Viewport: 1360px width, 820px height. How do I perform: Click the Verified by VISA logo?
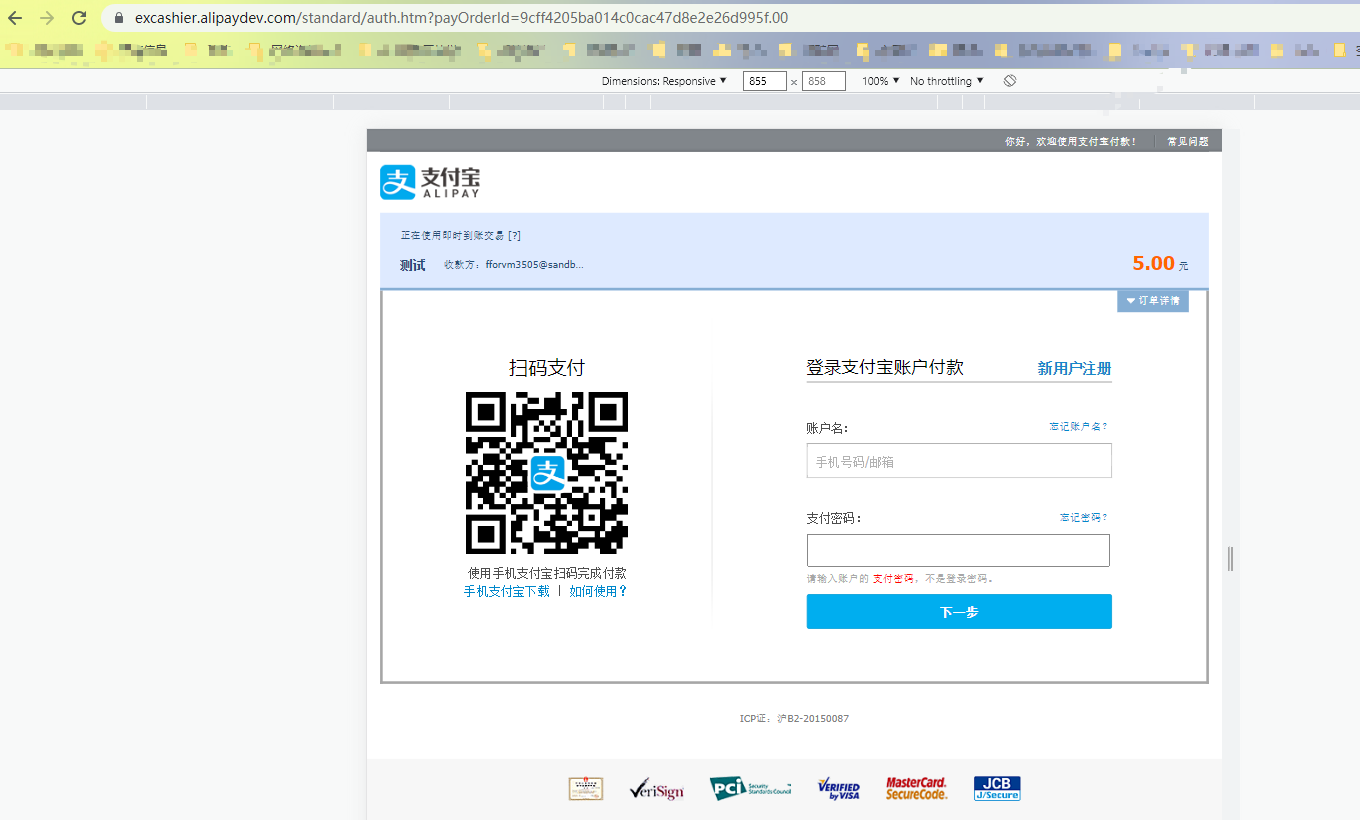838,789
